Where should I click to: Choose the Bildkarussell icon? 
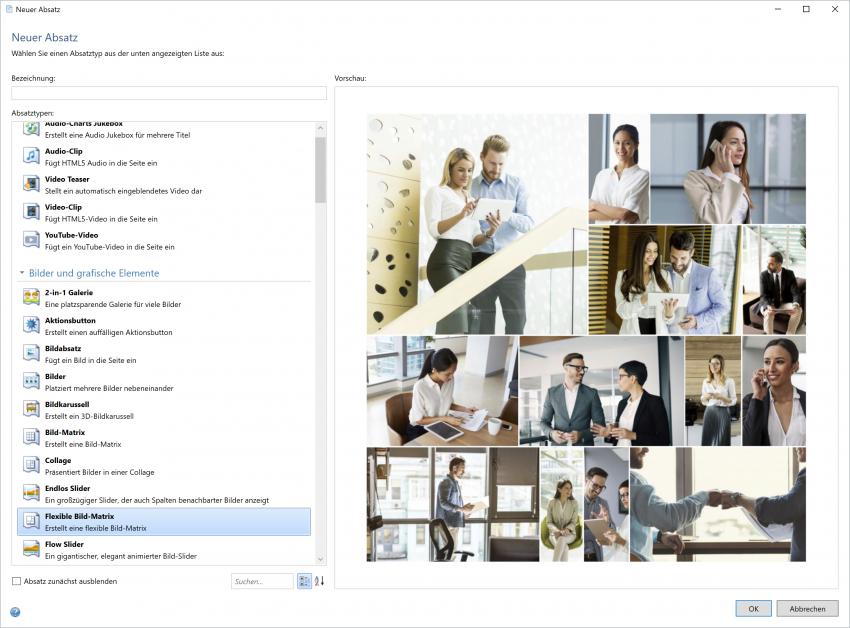point(31,409)
